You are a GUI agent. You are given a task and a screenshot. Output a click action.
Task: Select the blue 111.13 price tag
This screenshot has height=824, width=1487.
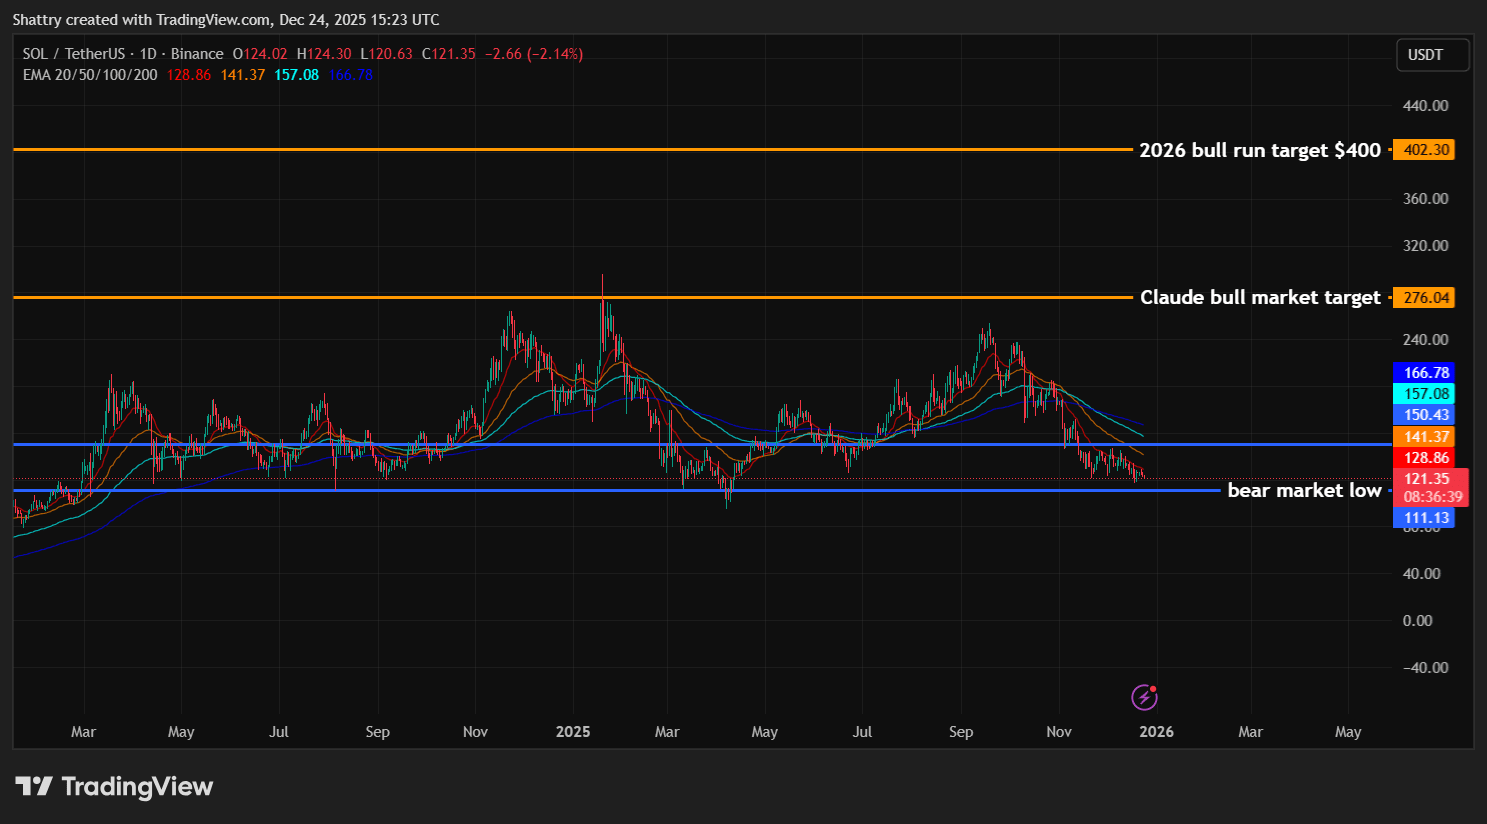coord(1425,518)
